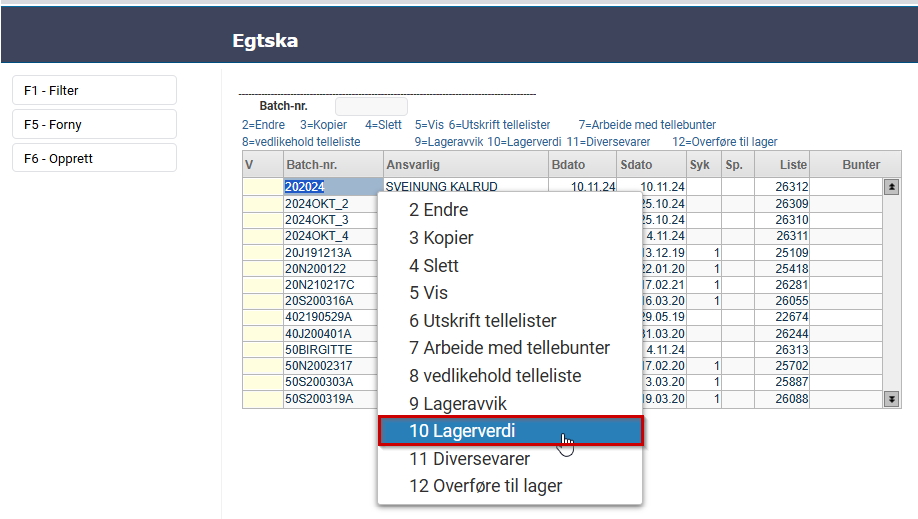Select batch 50S200303A row

[x=331, y=382]
